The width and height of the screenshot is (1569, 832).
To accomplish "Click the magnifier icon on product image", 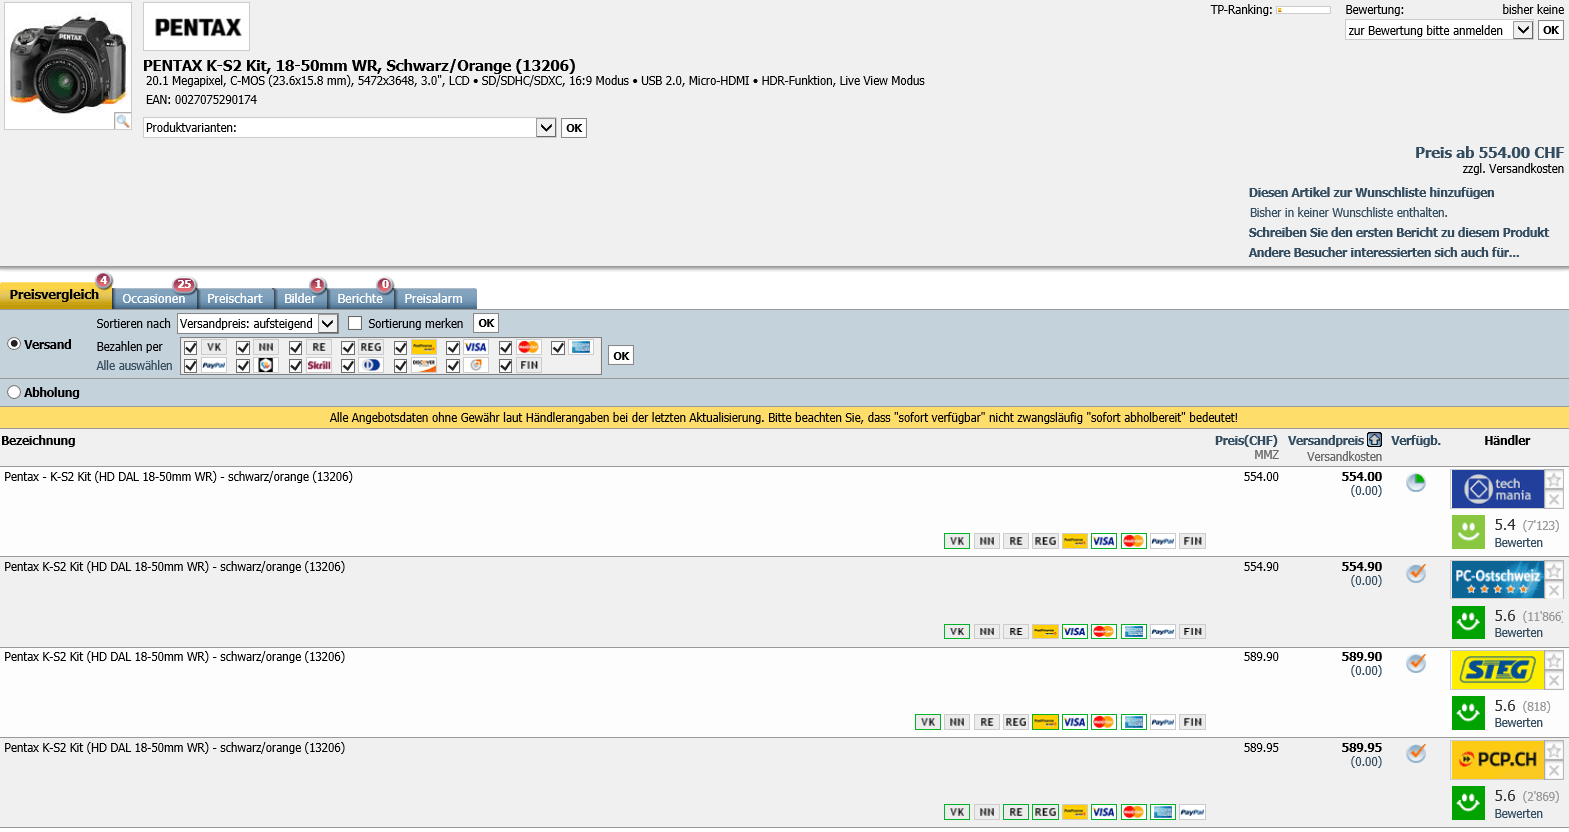I will click(x=122, y=121).
